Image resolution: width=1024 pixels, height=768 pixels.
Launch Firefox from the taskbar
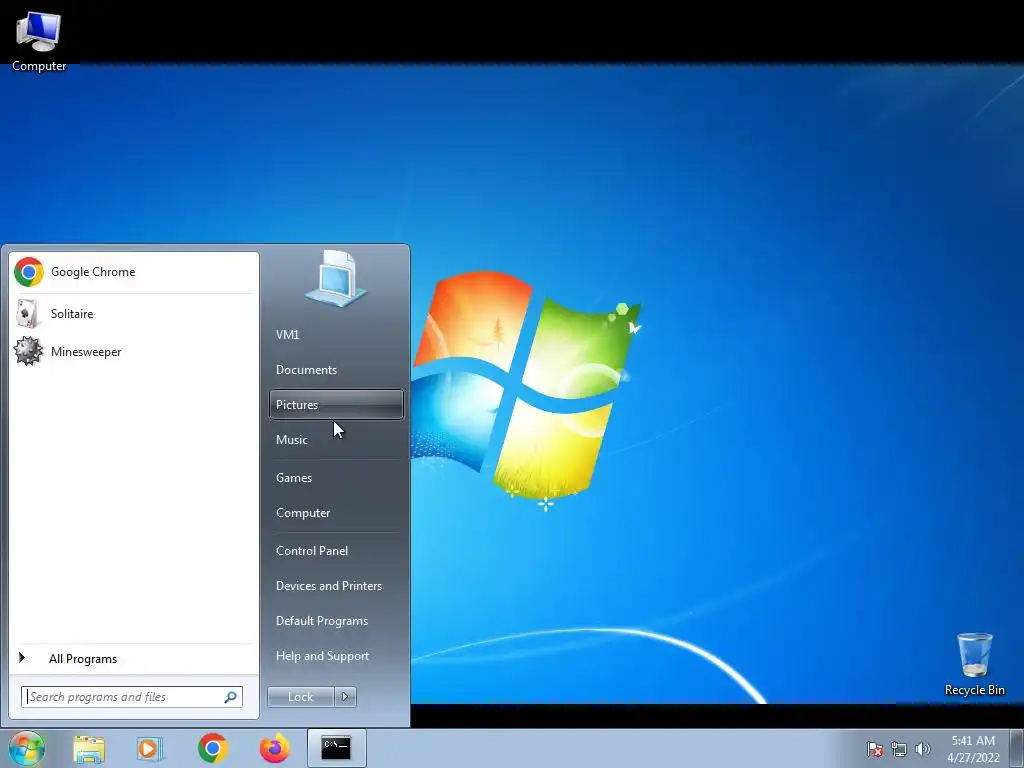coord(274,748)
